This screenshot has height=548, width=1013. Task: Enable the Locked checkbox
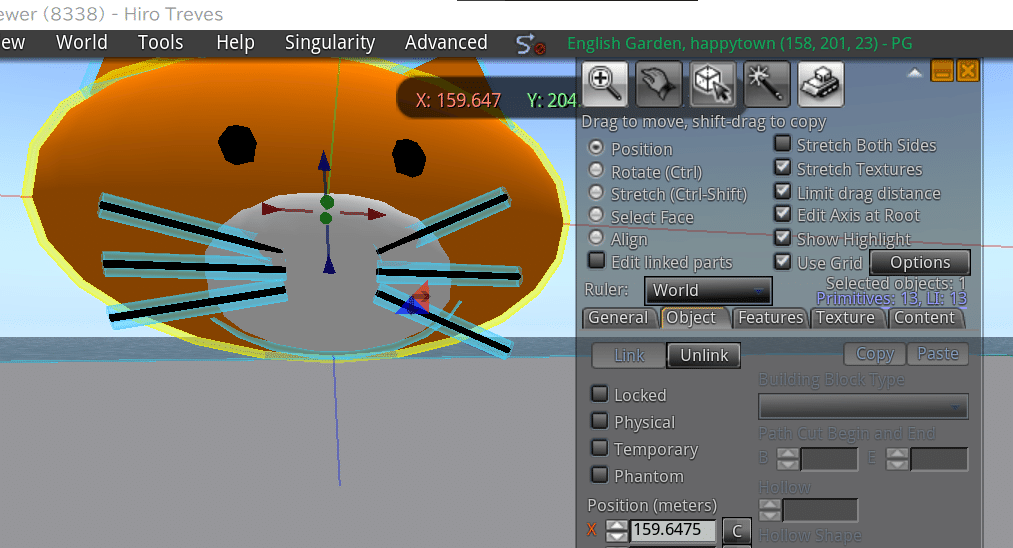pyautogui.click(x=600, y=394)
